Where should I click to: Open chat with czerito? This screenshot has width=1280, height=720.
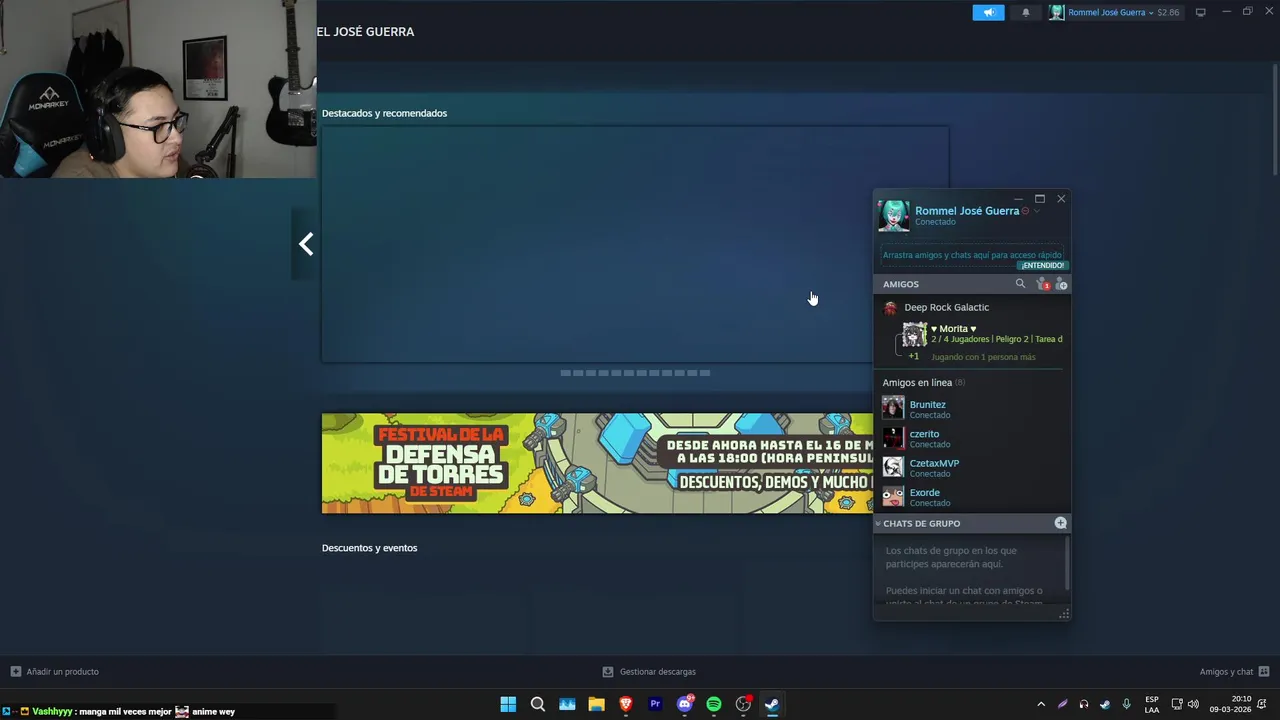pyautogui.click(x=972, y=438)
